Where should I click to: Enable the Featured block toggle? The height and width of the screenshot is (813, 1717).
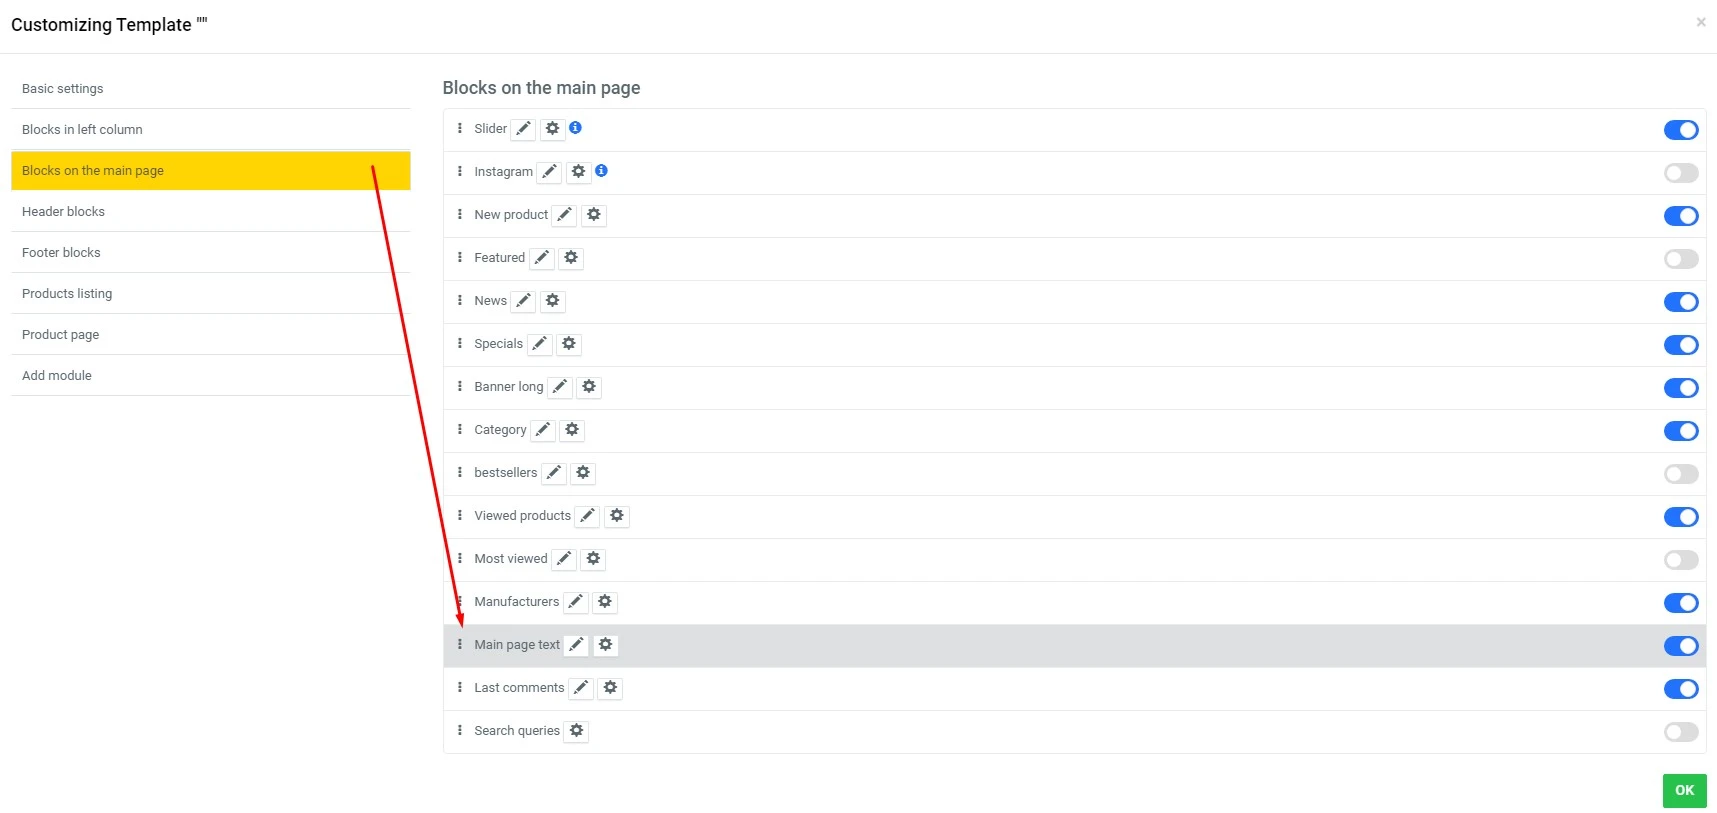click(x=1681, y=258)
